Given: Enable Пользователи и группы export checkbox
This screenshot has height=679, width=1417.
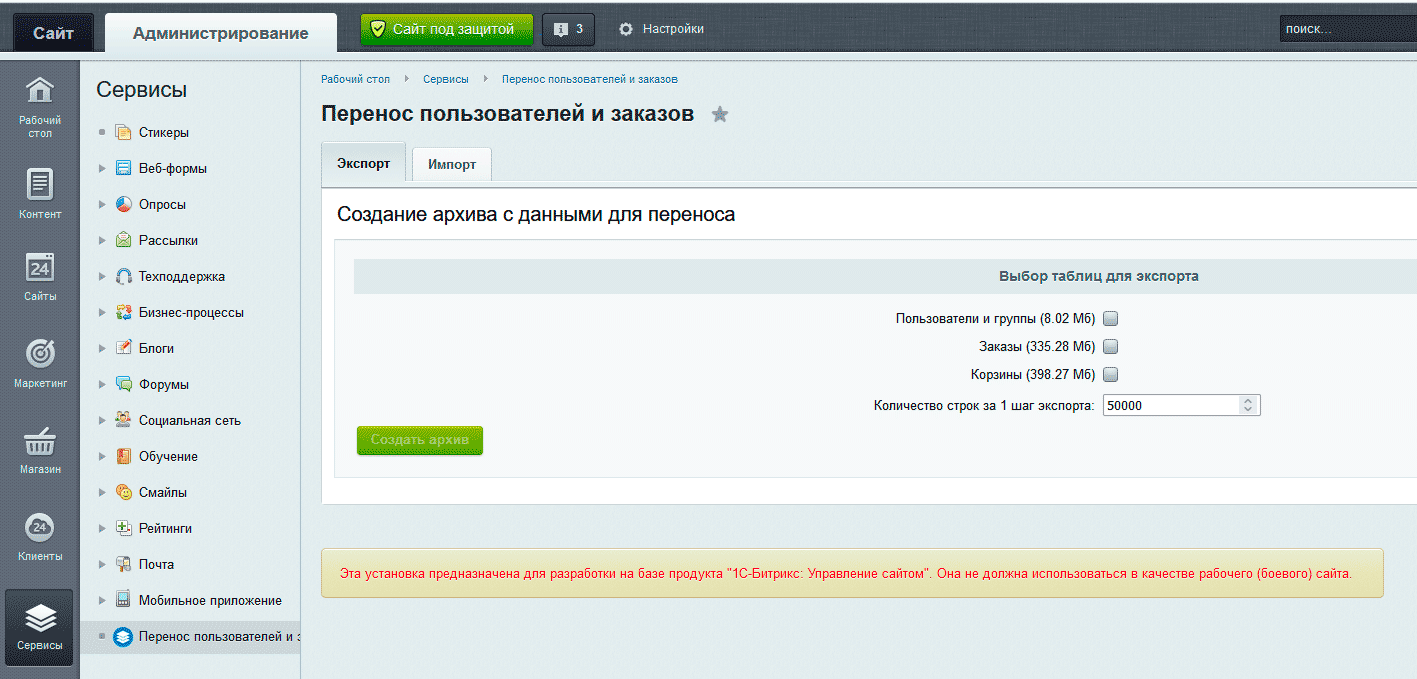Looking at the screenshot, I should pyautogui.click(x=1110, y=319).
